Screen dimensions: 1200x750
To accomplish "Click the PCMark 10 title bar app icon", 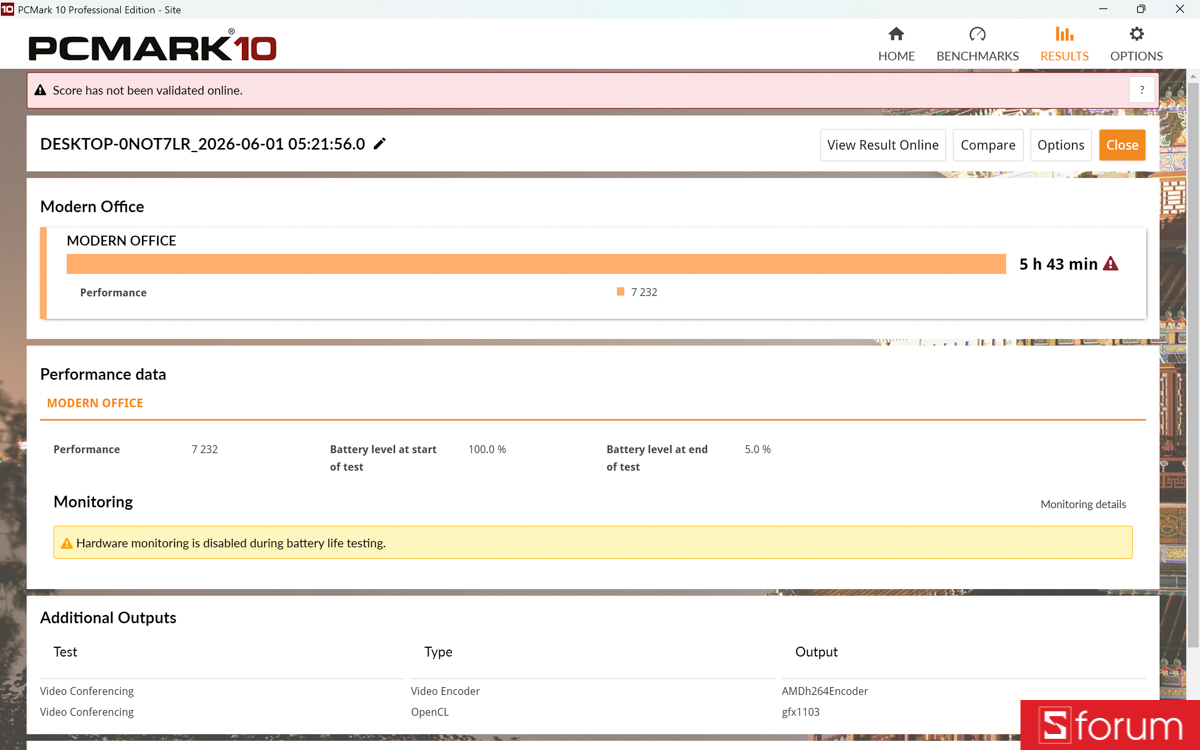I will (8, 9).
